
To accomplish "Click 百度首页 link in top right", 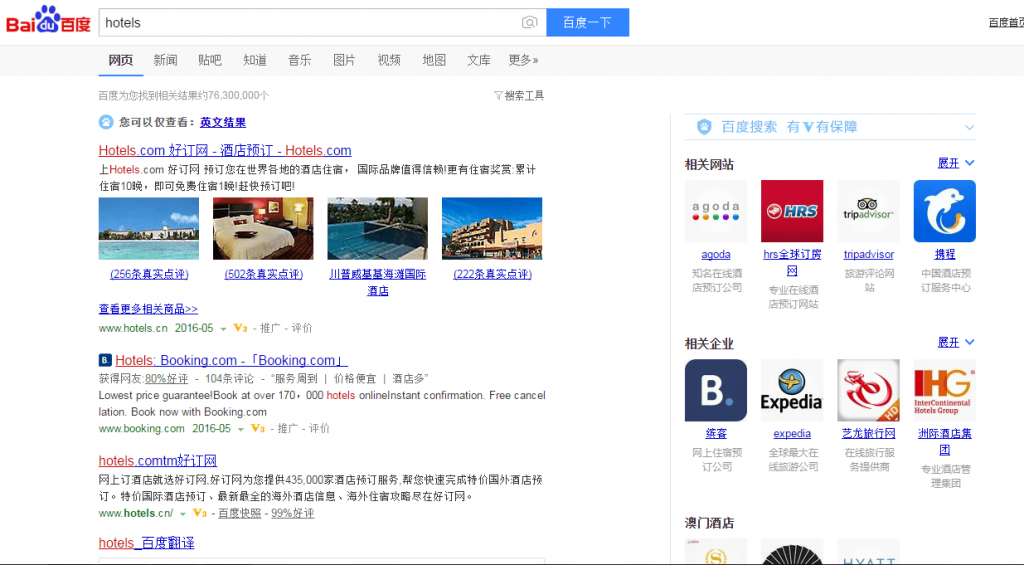I will coord(1006,23).
